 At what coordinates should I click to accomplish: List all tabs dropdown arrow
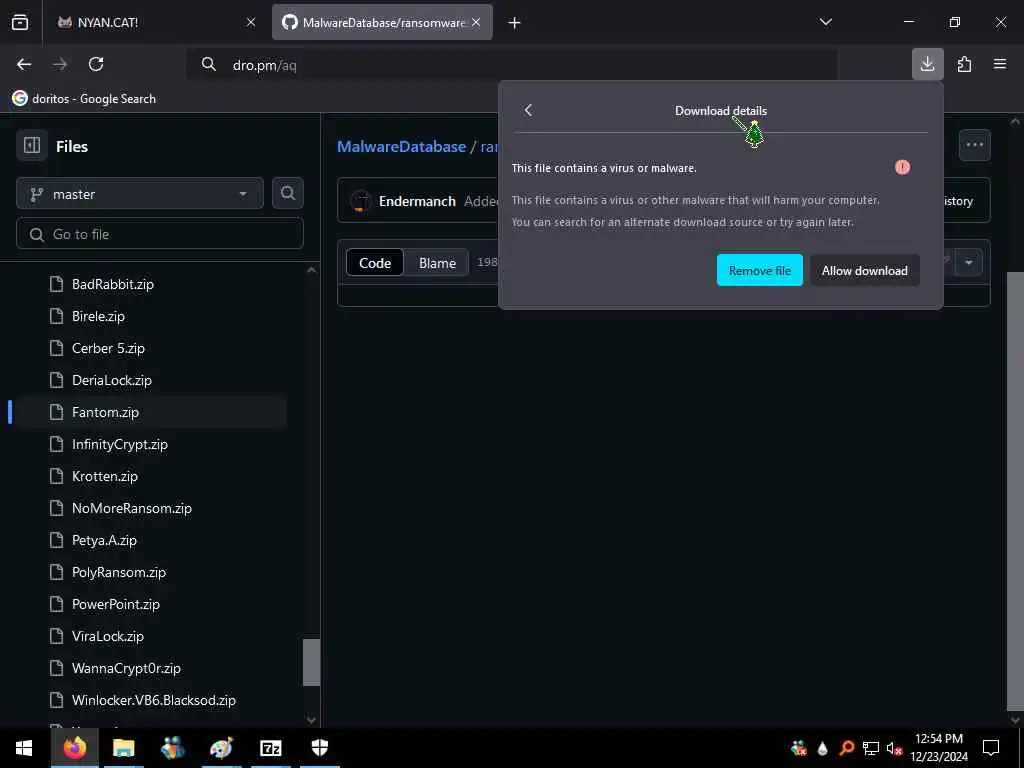pos(825,22)
